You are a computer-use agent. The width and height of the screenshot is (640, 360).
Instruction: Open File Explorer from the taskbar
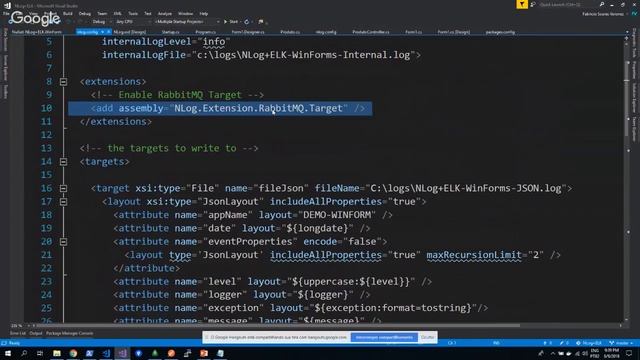pyautogui.click(x=57, y=353)
